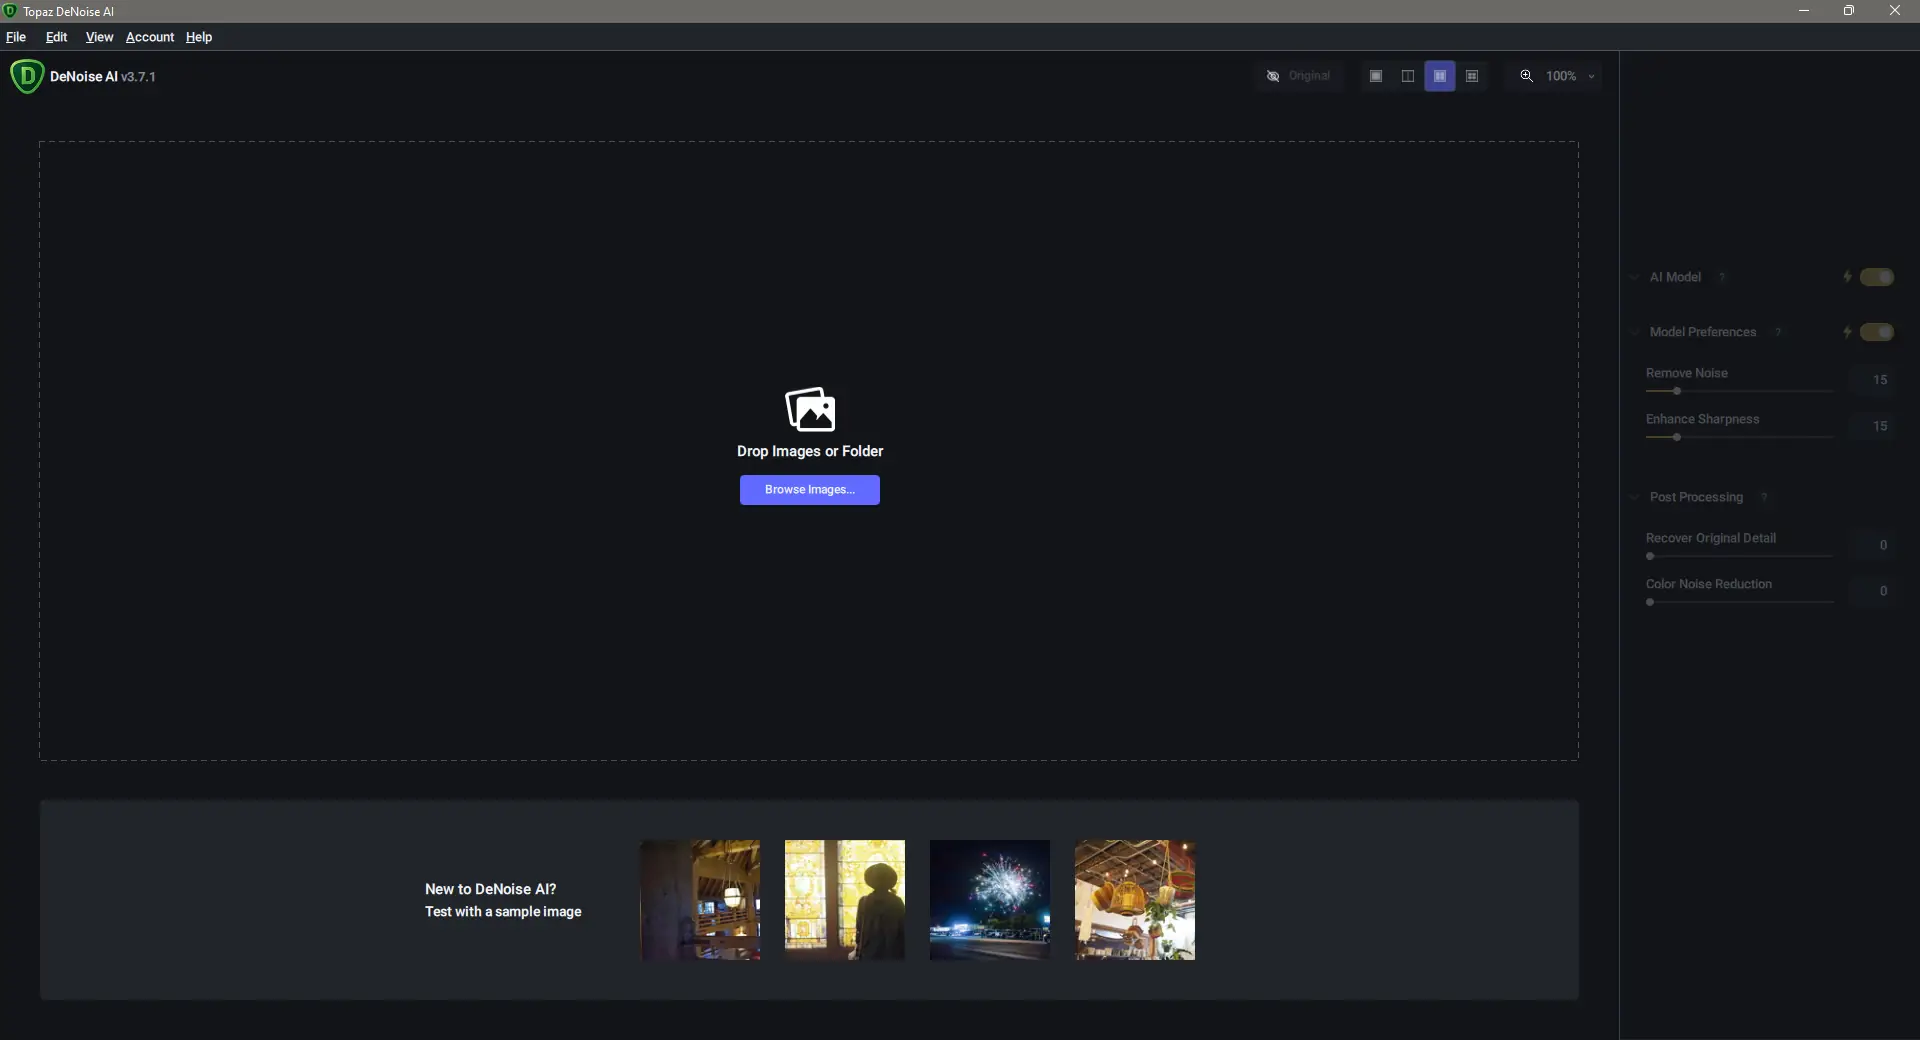Switch to split view layout
1920x1040 pixels.
(1408, 76)
